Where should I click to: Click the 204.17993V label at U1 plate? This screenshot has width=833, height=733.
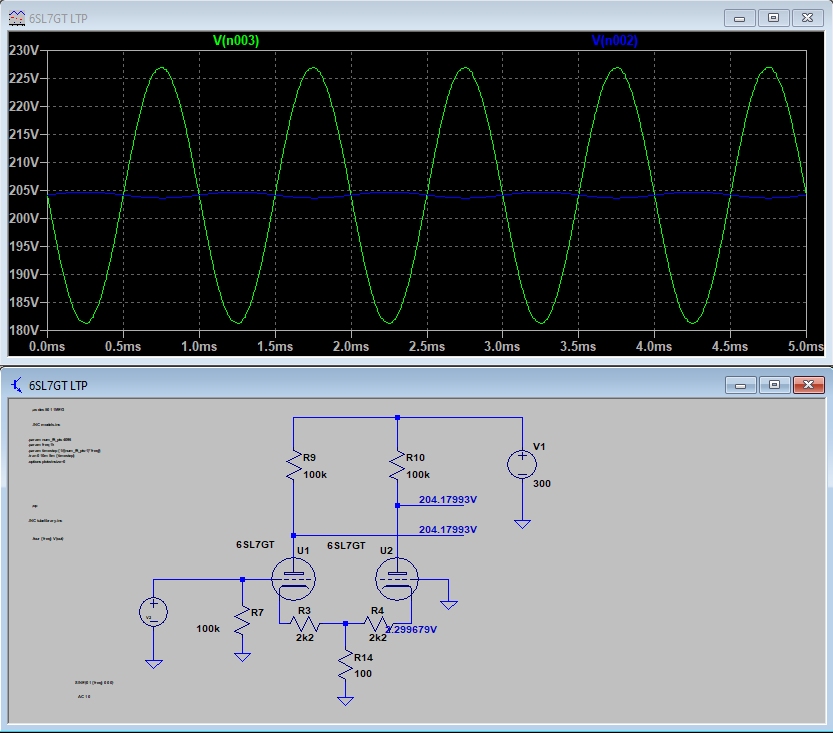(x=448, y=530)
